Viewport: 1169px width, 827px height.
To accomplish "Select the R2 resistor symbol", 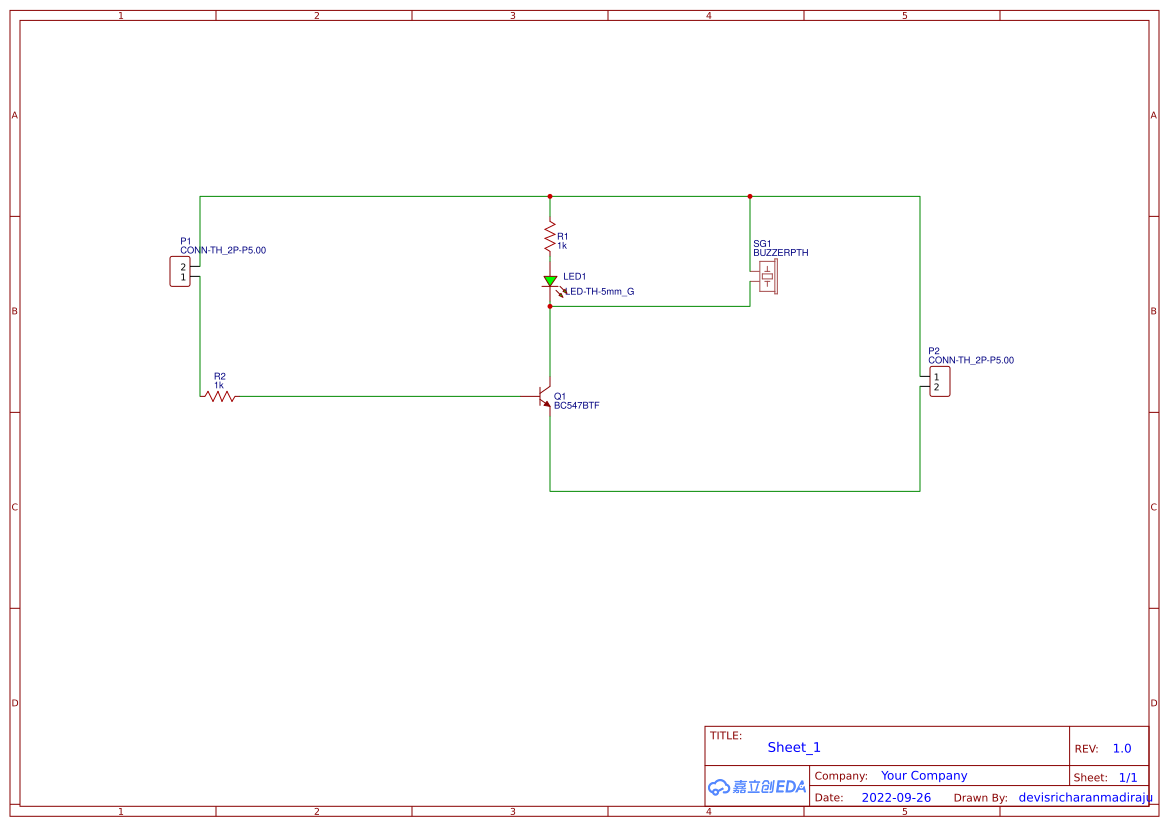I will tap(219, 396).
